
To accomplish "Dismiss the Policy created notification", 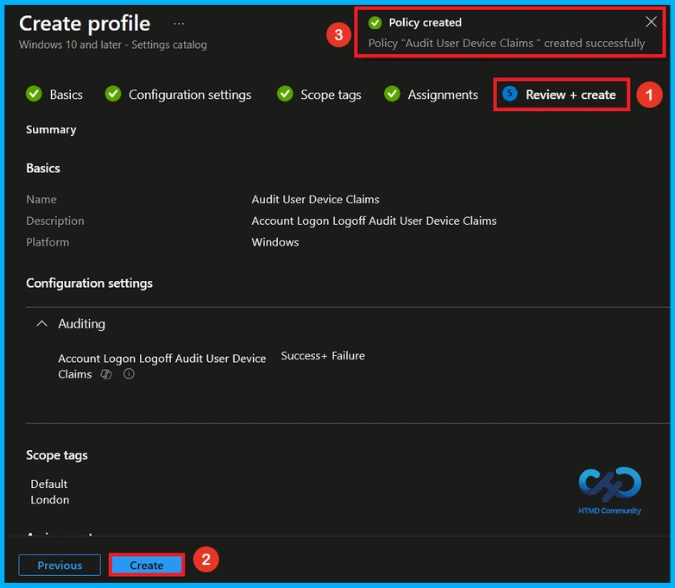I will [651, 22].
